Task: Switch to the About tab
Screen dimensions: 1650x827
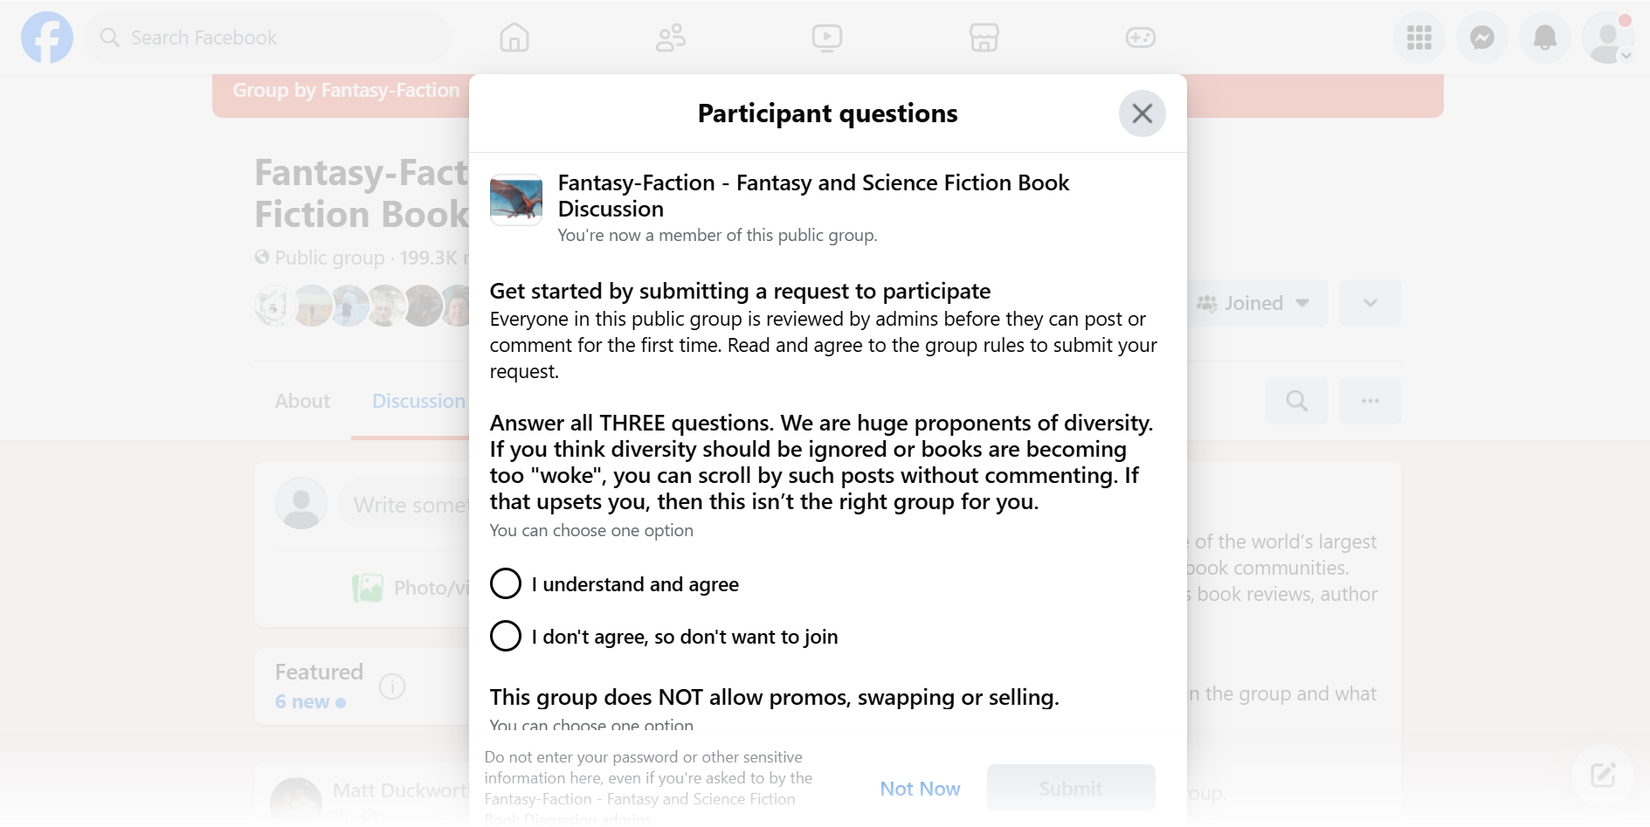Action: [x=302, y=400]
